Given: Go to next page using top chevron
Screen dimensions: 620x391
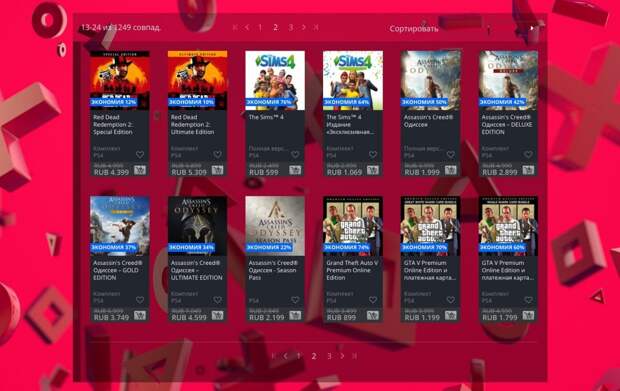Looking at the screenshot, I should (304, 27).
